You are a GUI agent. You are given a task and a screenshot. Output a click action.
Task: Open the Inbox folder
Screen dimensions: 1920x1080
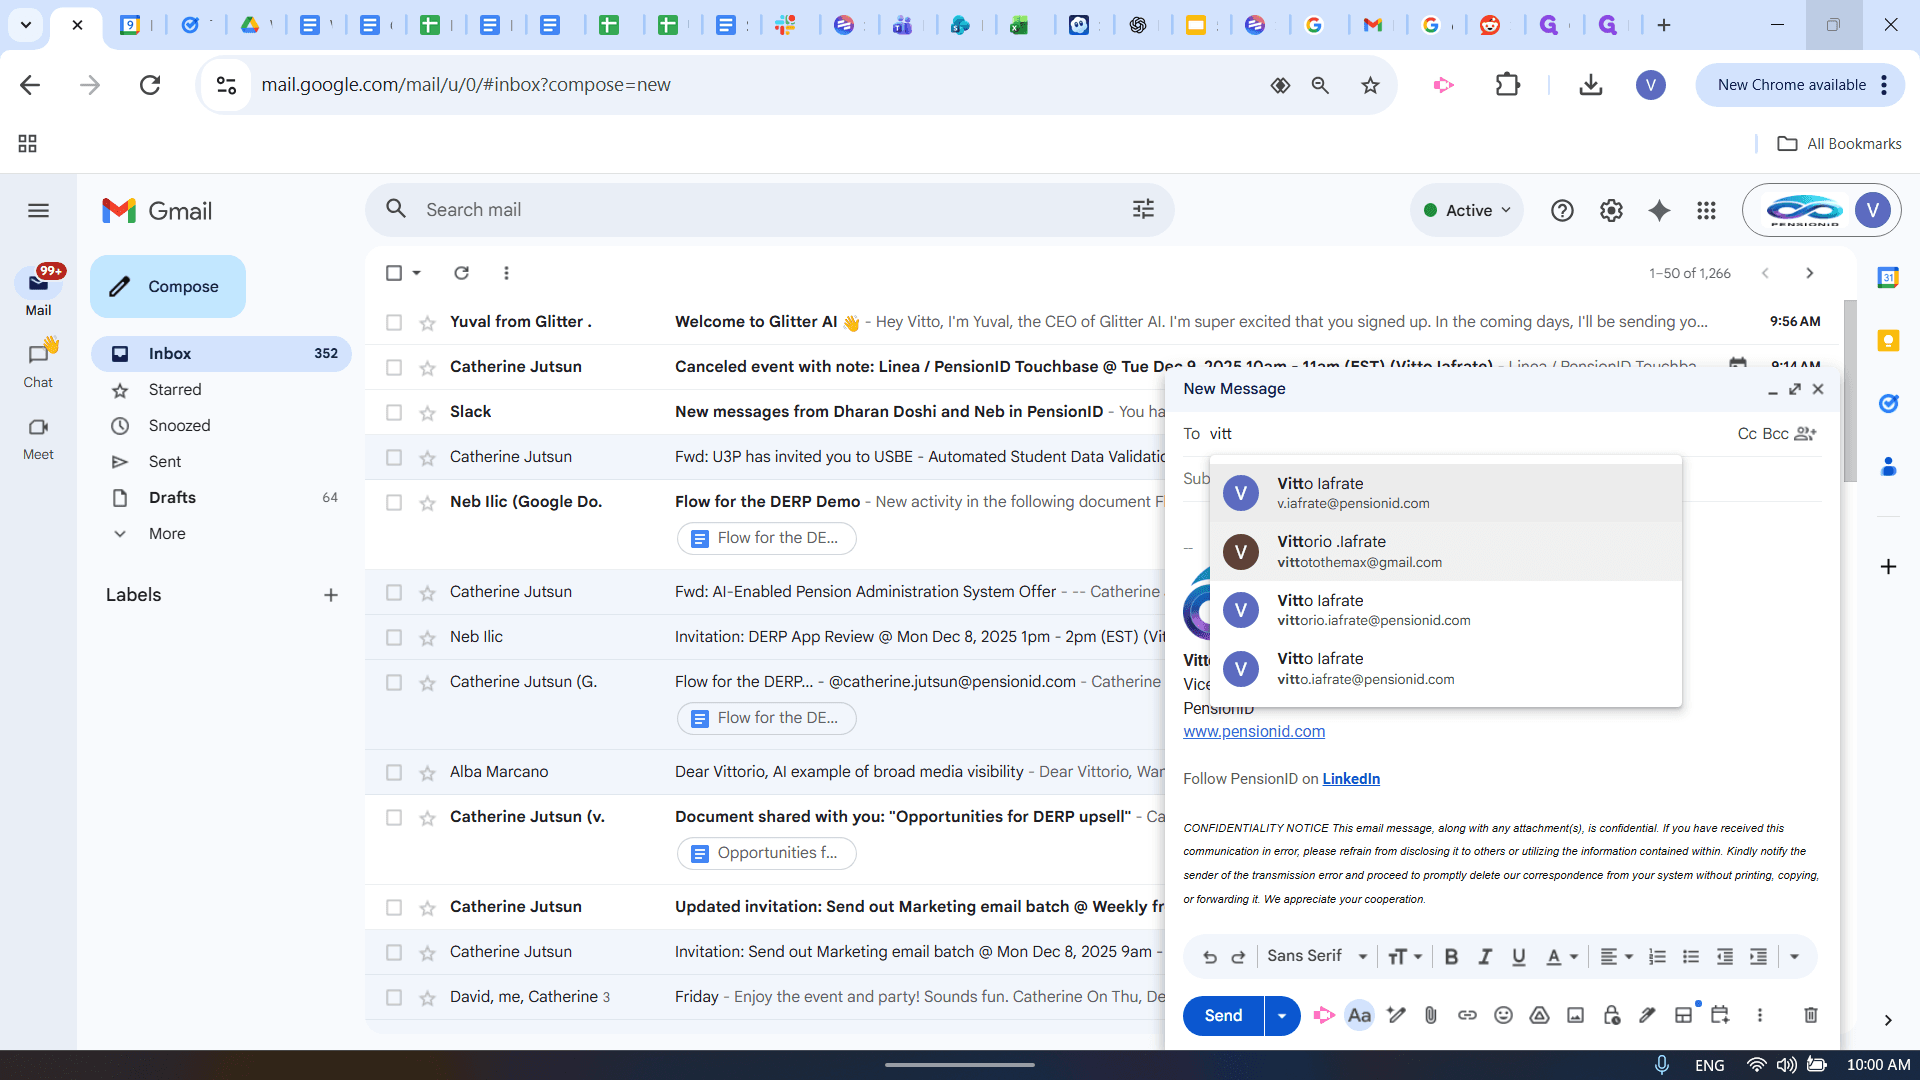point(221,354)
